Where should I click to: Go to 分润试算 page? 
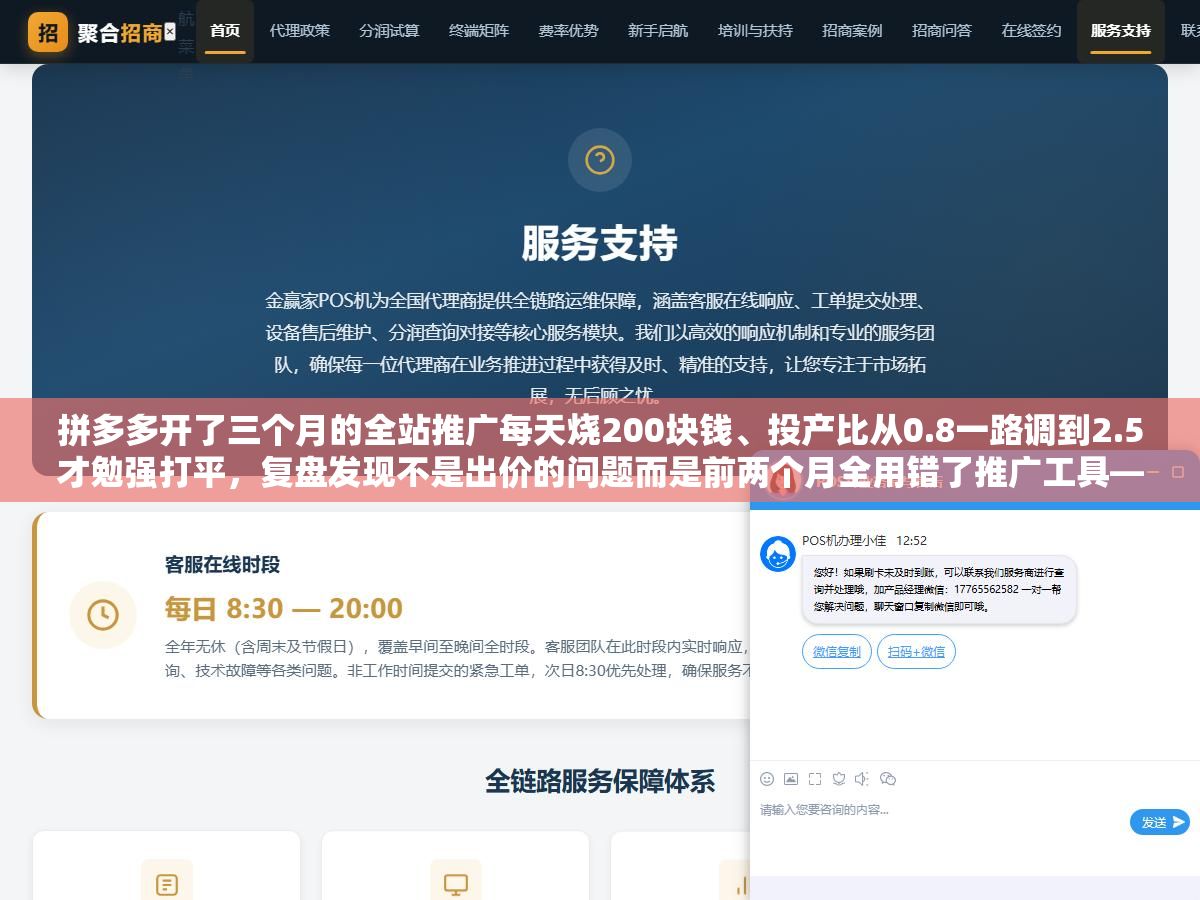point(389,31)
